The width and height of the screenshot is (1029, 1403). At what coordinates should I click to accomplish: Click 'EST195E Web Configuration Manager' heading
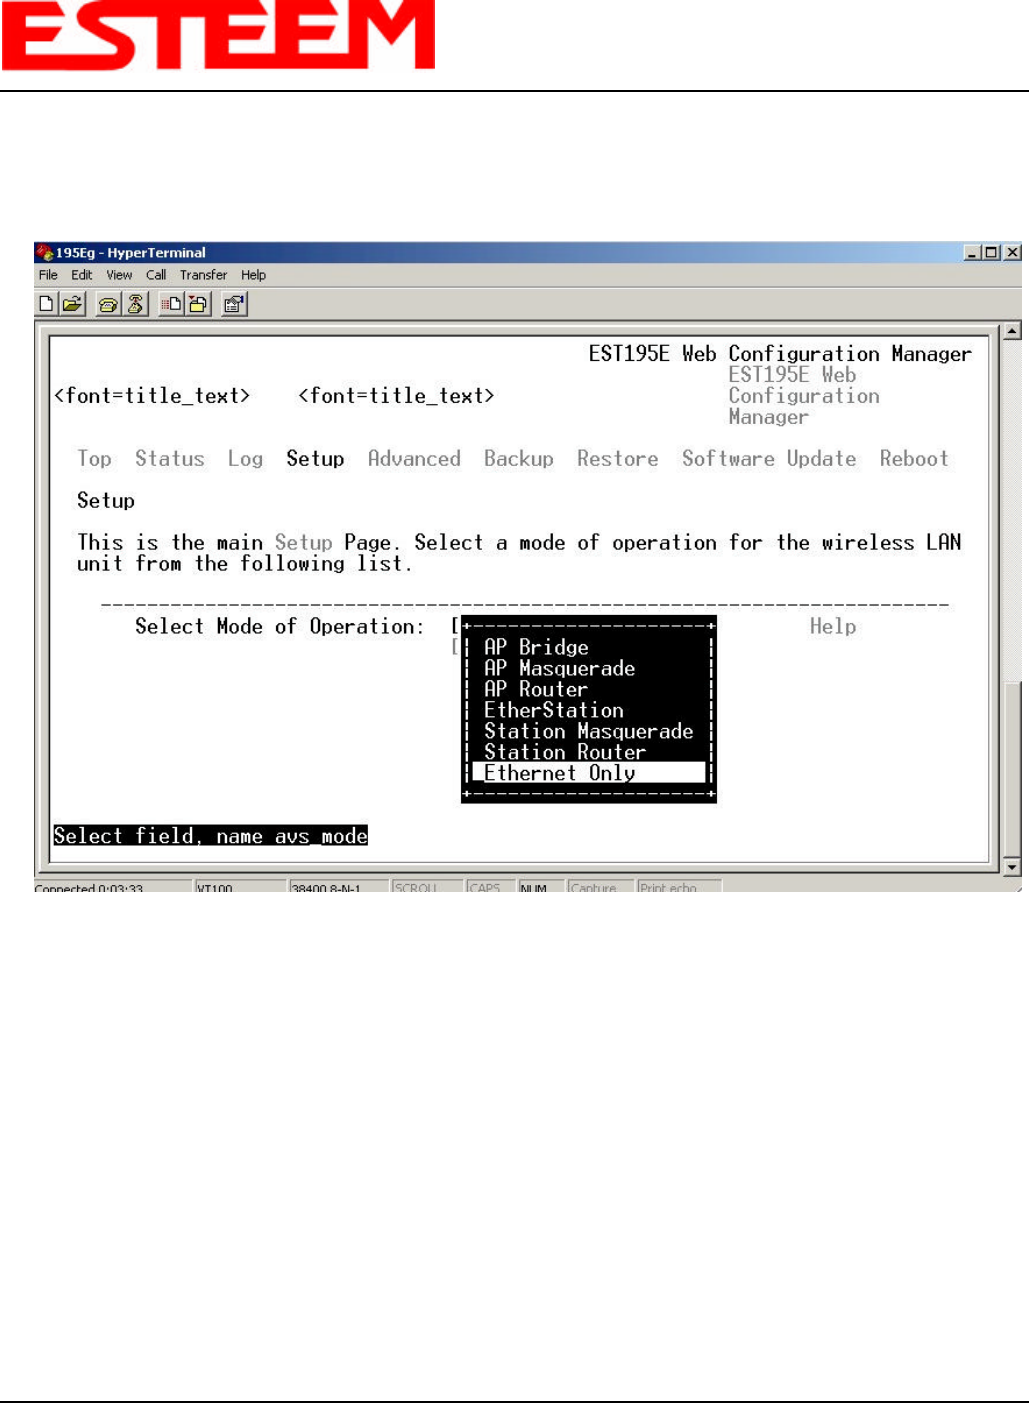[x=780, y=354]
